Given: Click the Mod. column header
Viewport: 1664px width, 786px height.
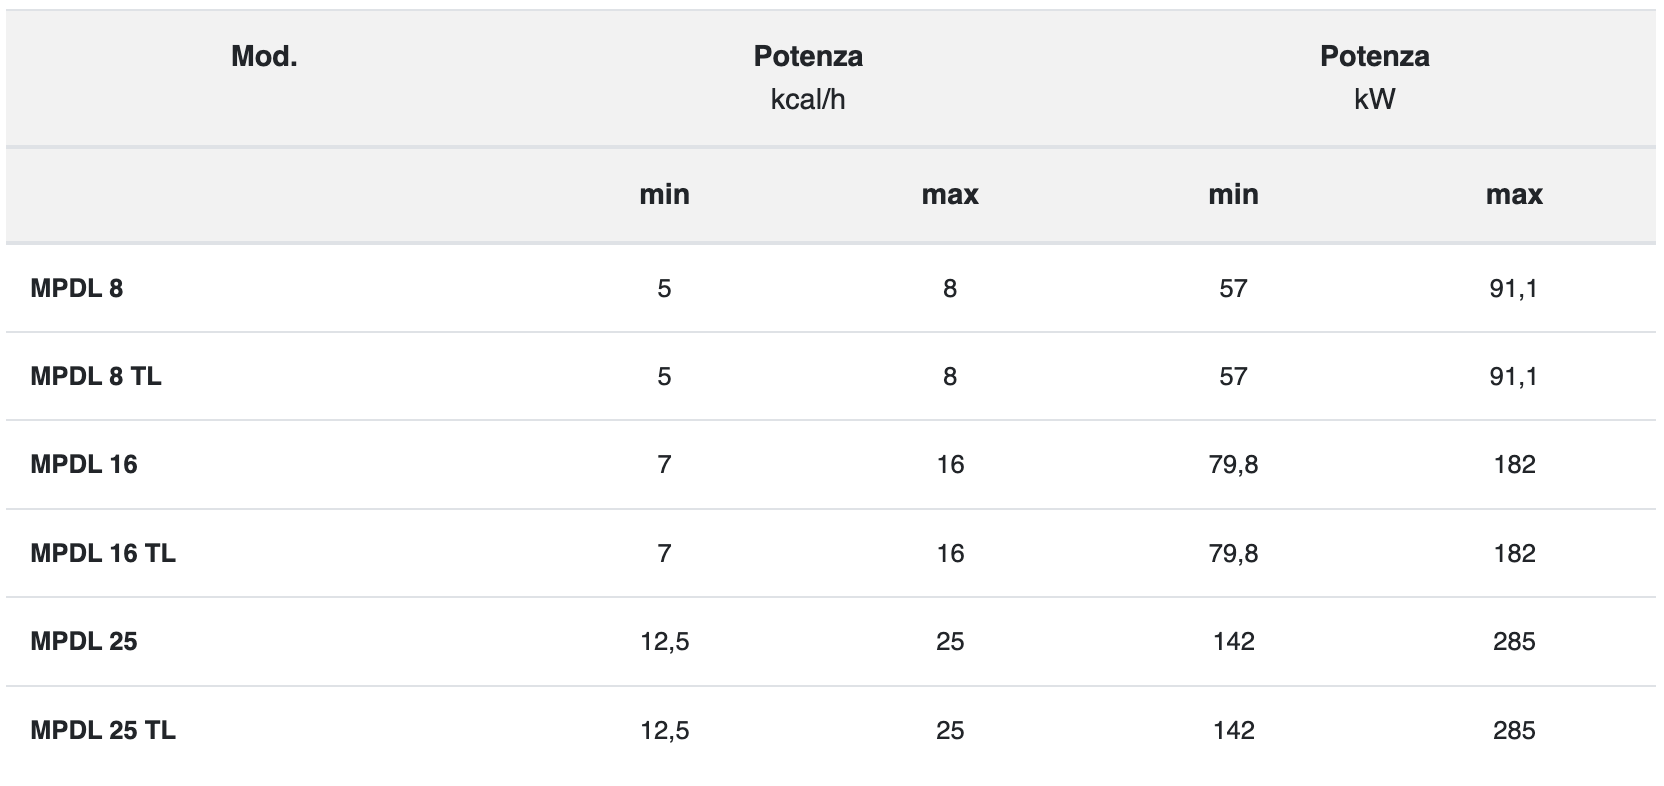Looking at the screenshot, I should (264, 56).
